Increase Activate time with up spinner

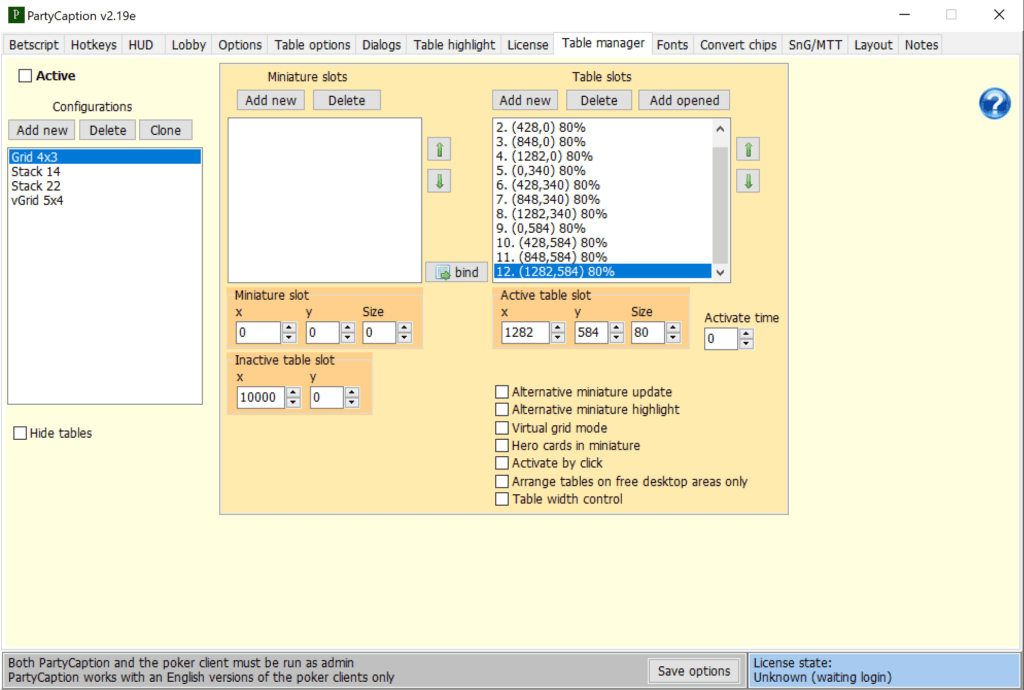click(x=746, y=334)
